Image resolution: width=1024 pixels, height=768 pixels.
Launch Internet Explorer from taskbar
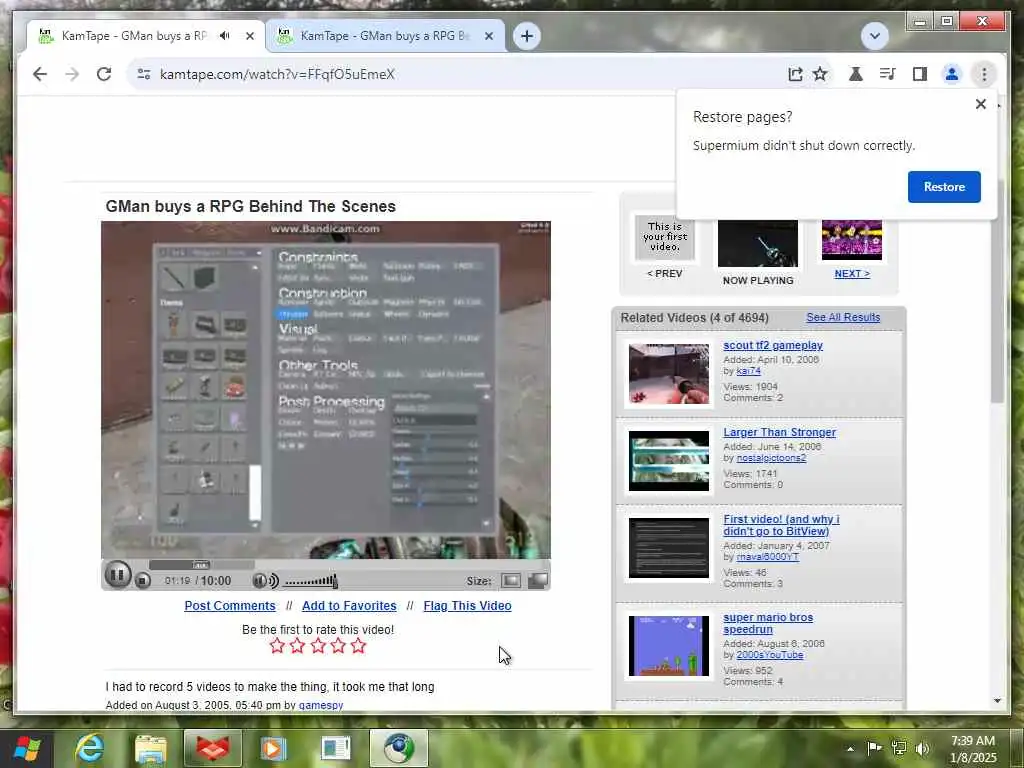pyautogui.click(x=88, y=749)
